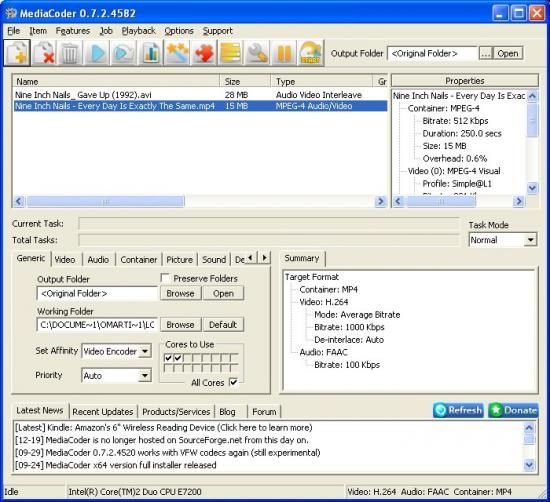Click the Kindle latest news link

[163, 428]
